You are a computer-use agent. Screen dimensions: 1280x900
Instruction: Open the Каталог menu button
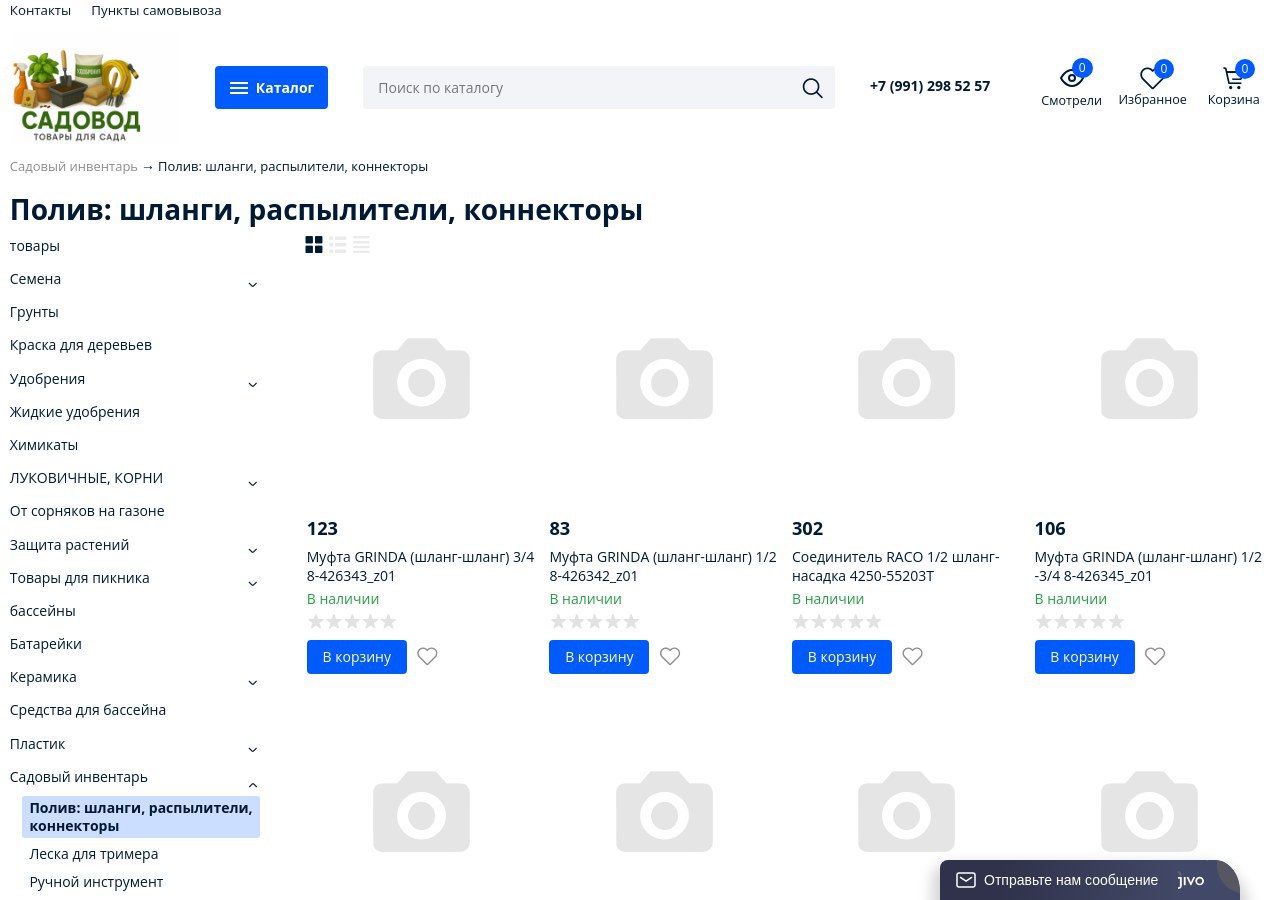271,88
